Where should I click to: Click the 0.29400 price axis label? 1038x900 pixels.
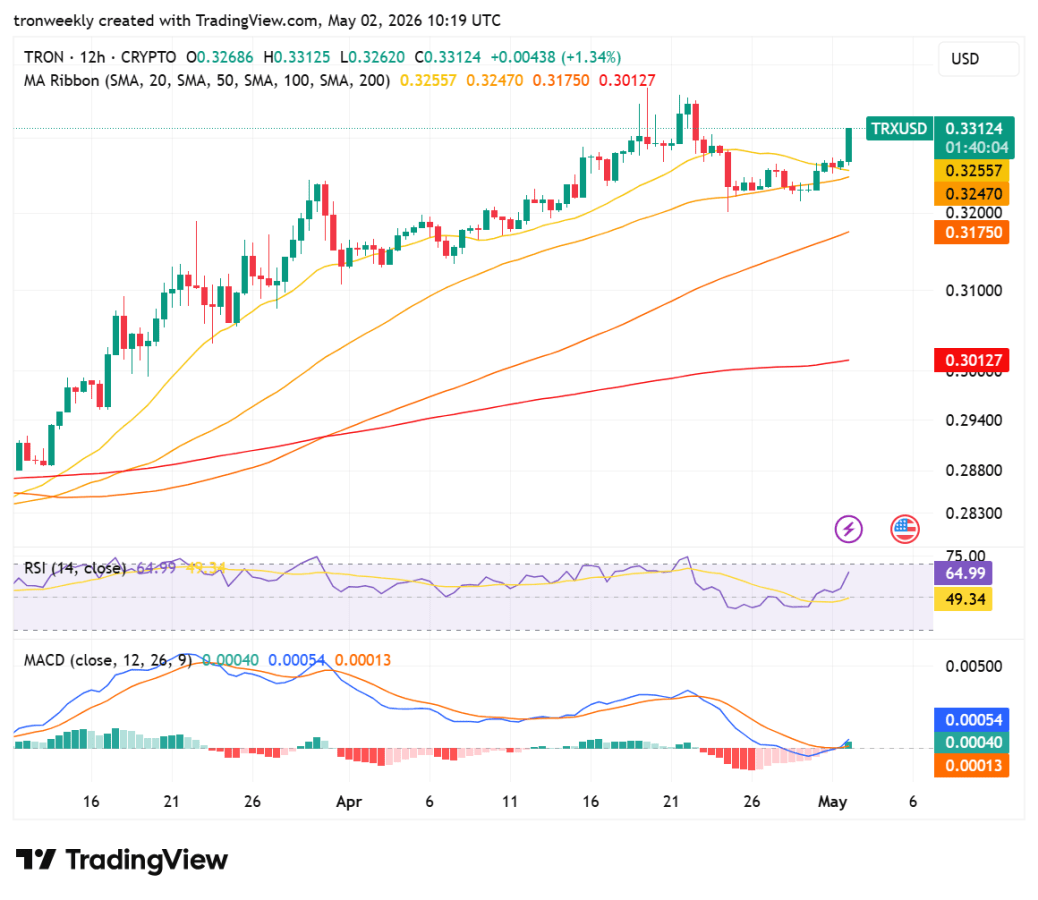tap(973, 420)
